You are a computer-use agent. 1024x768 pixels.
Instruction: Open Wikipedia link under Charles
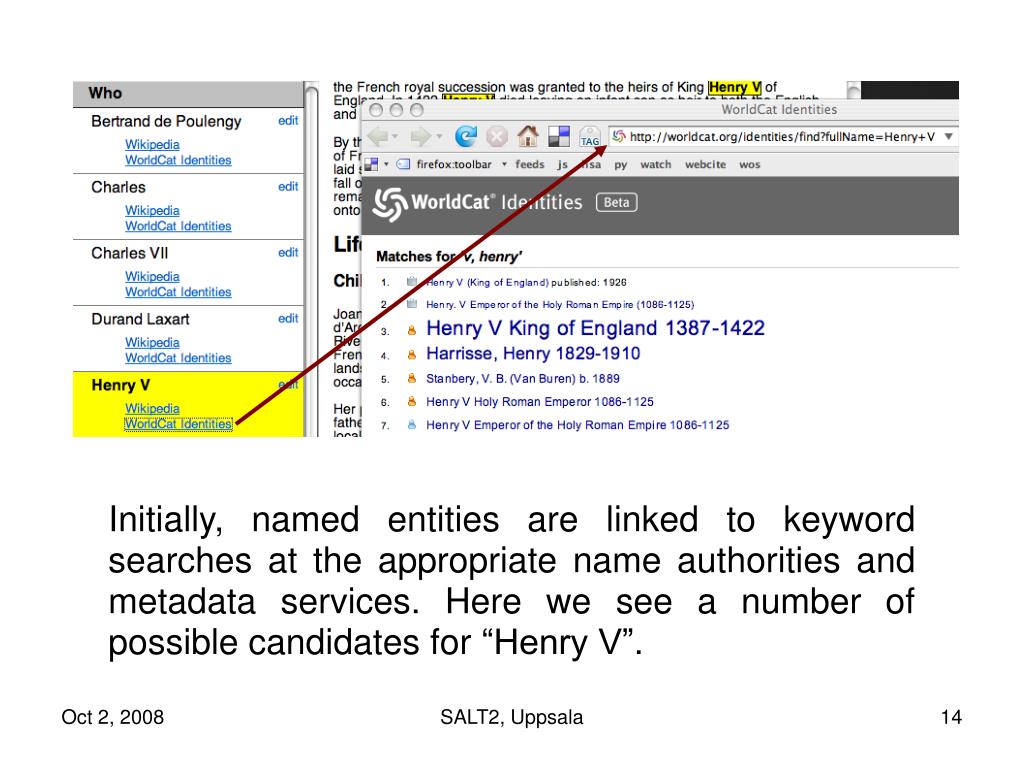[152, 210]
